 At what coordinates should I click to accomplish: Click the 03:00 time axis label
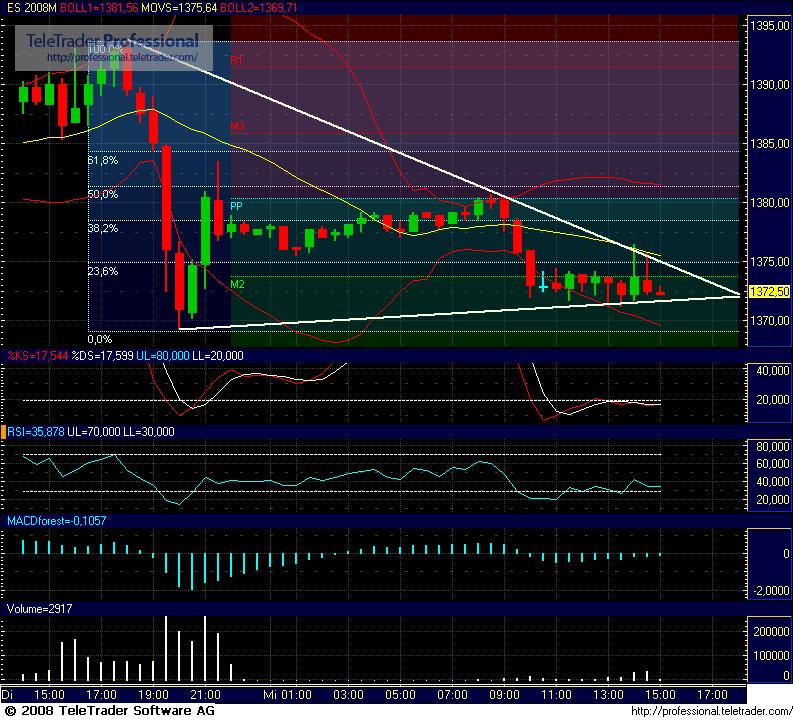(x=348, y=695)
